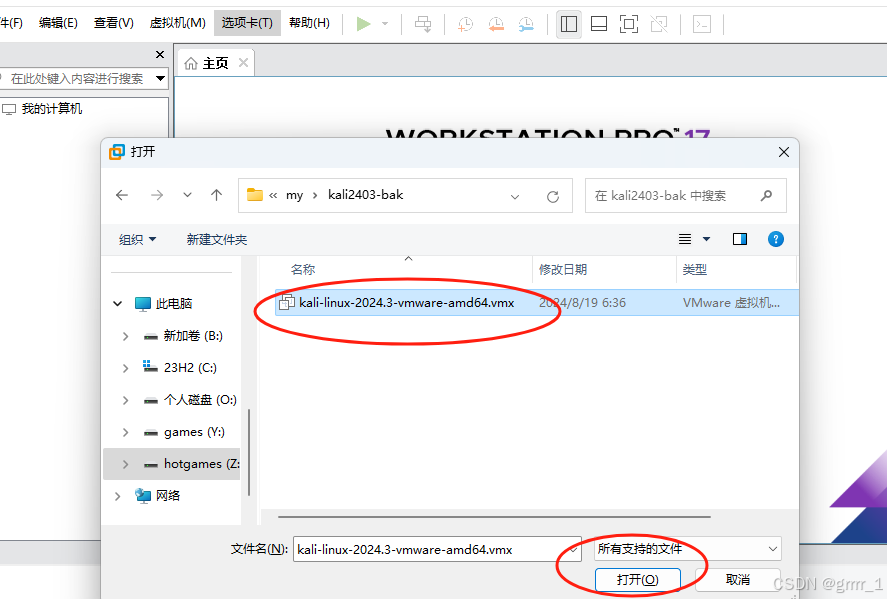Open recent locations chevron dropdown

187,196
